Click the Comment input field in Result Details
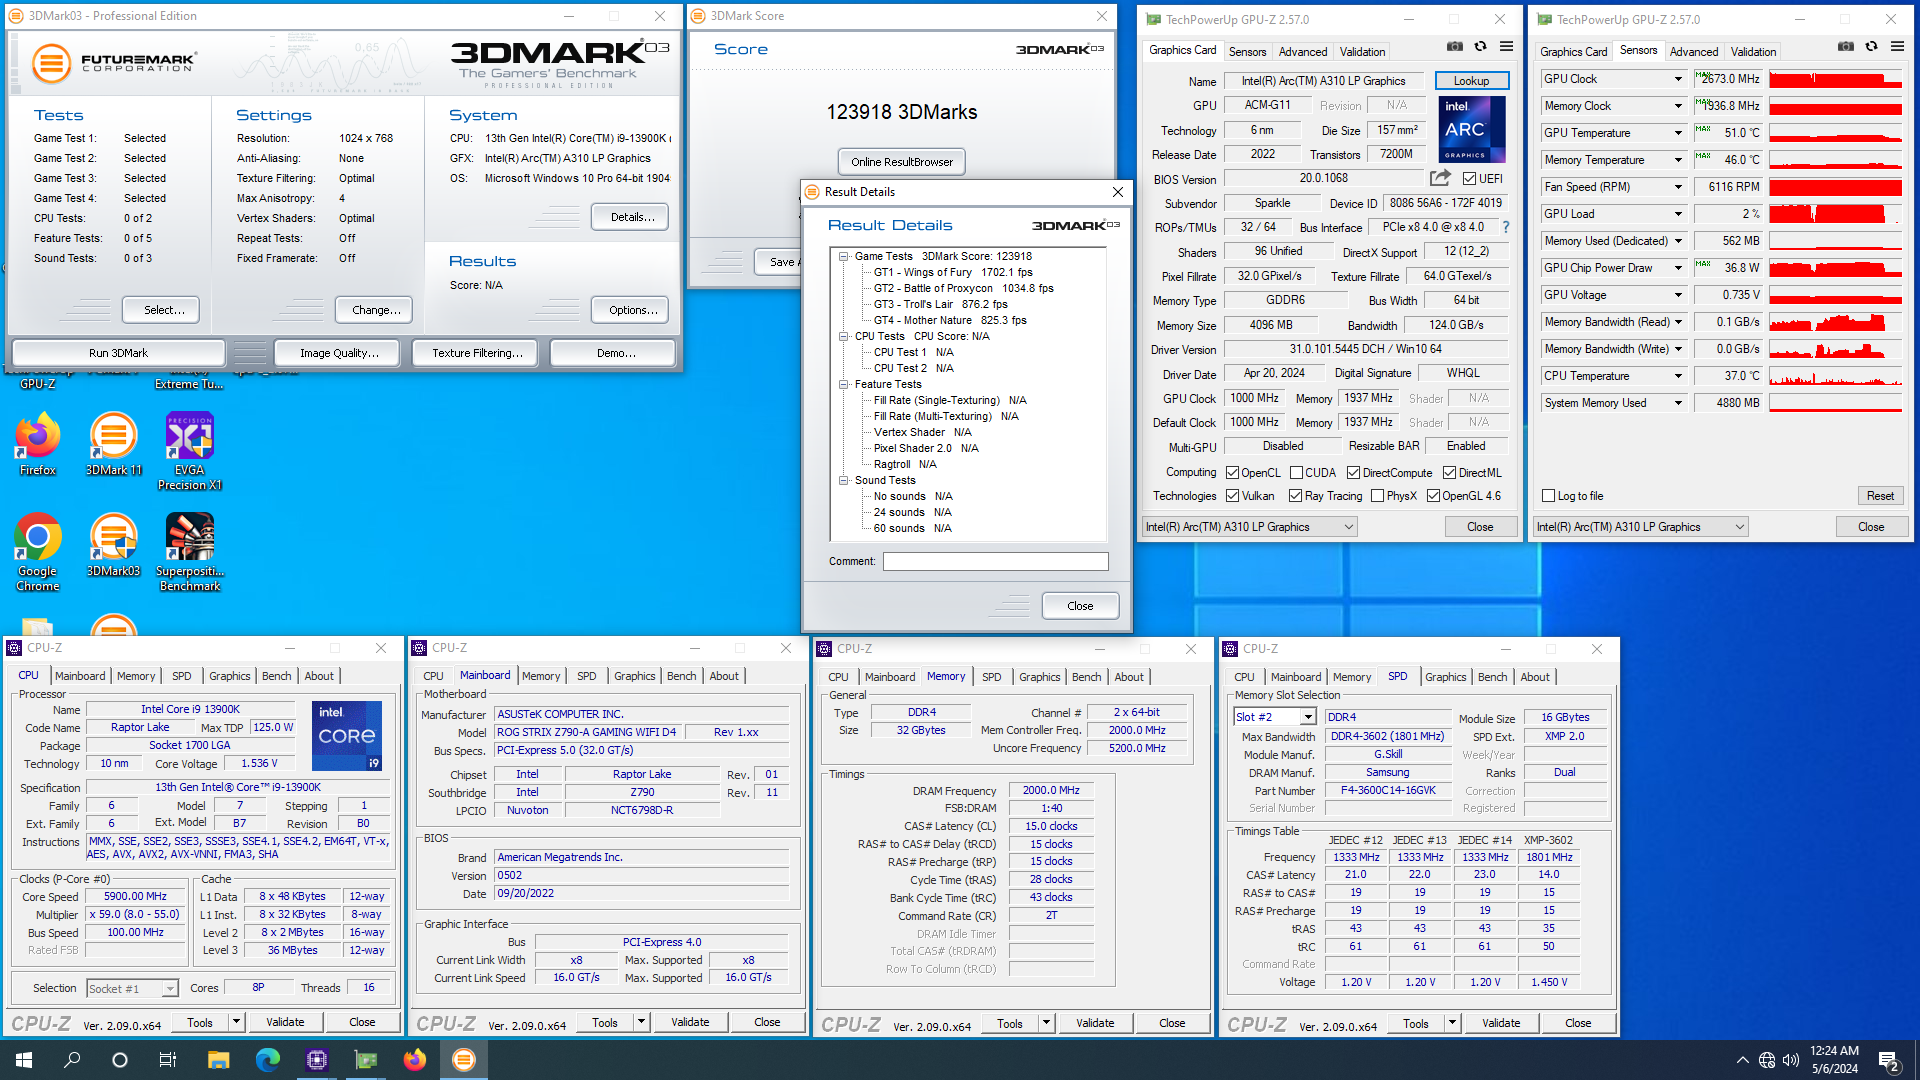1920x1080 pixels. pos(995,562)
